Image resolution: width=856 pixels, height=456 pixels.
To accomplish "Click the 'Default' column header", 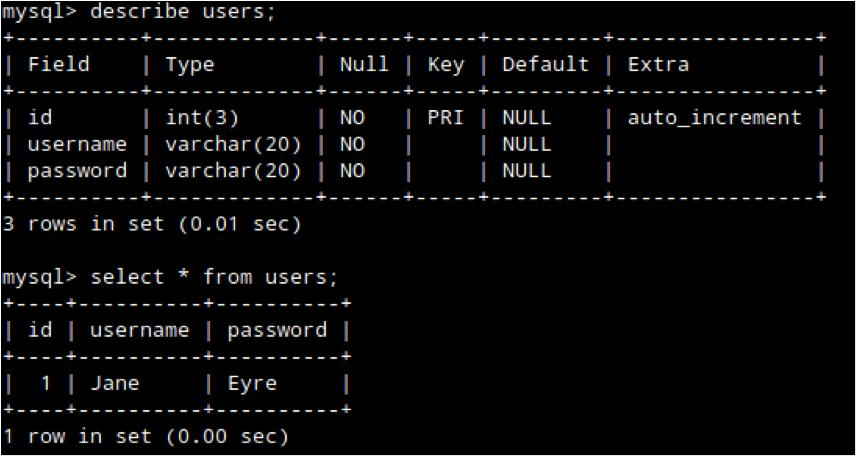I will point(545,65).
